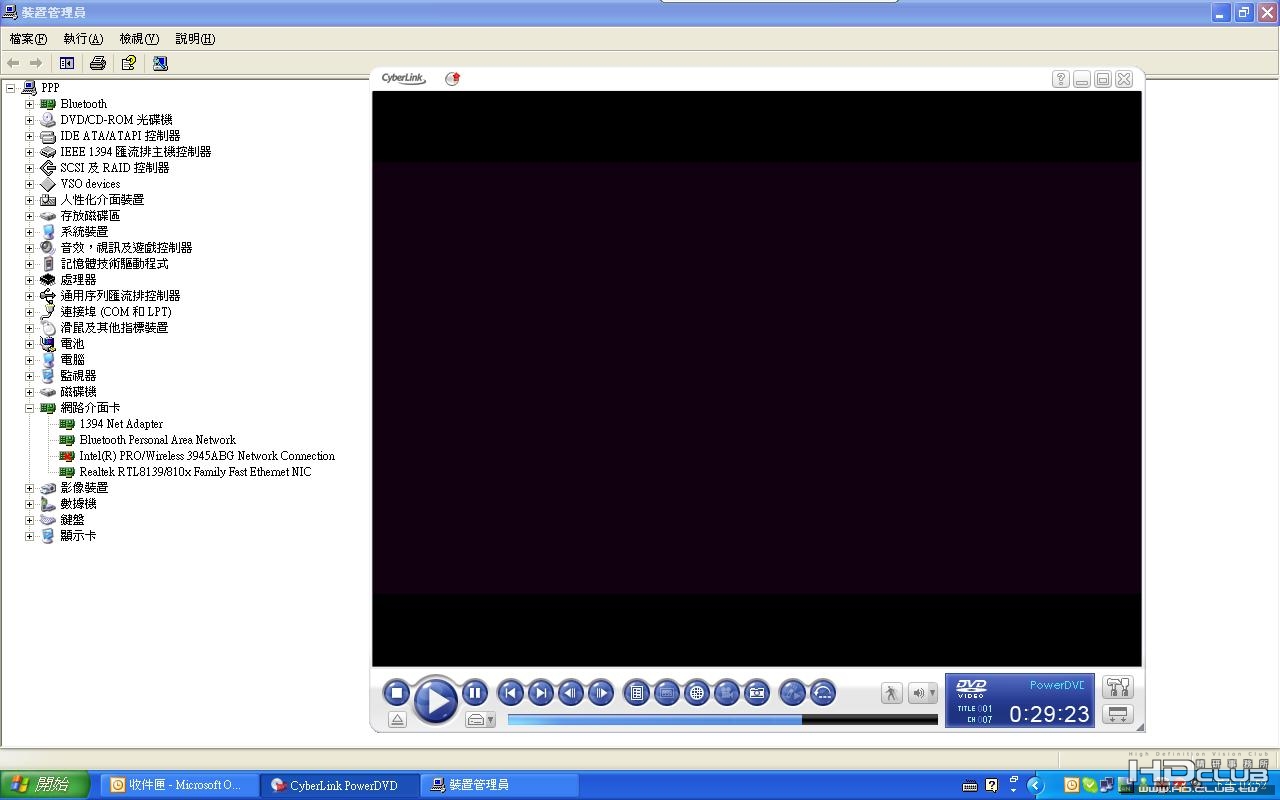1280x800 pixels.
Task: Click the AB repeat icon in PowerDVD
Action: pyautogui.click(x=792, y=692)
